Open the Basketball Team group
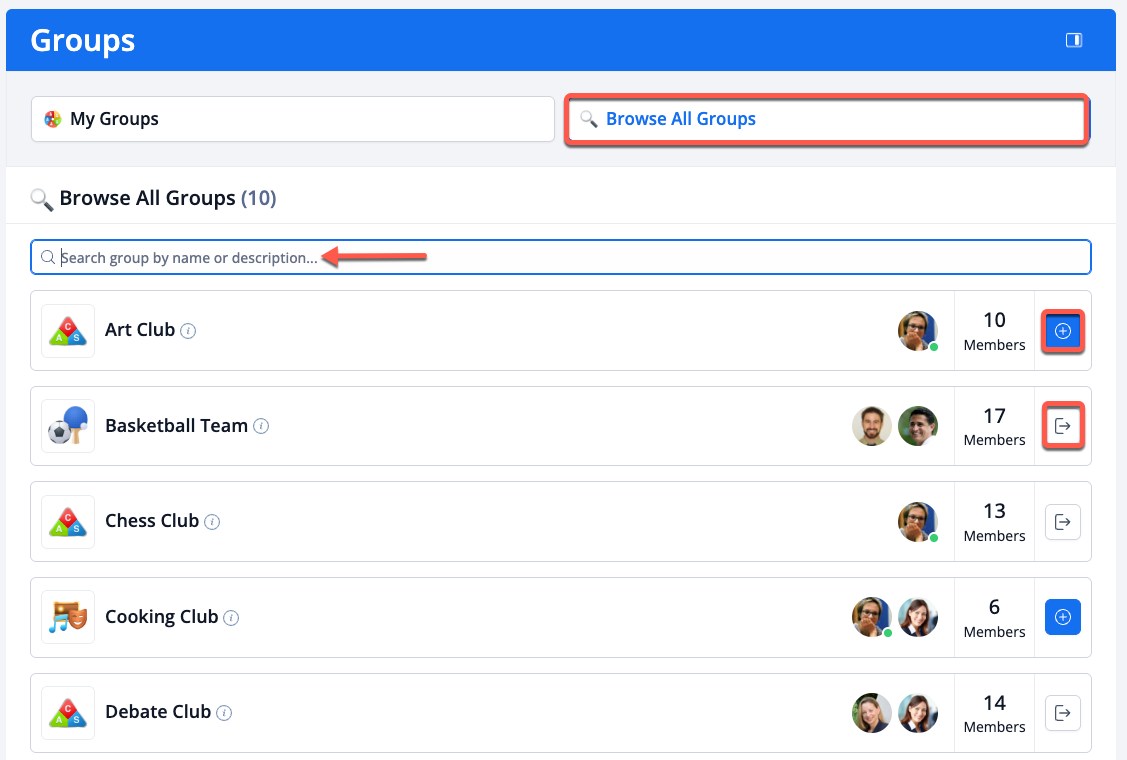Viewport: 1127px width, 760px height. pos(176,426)
